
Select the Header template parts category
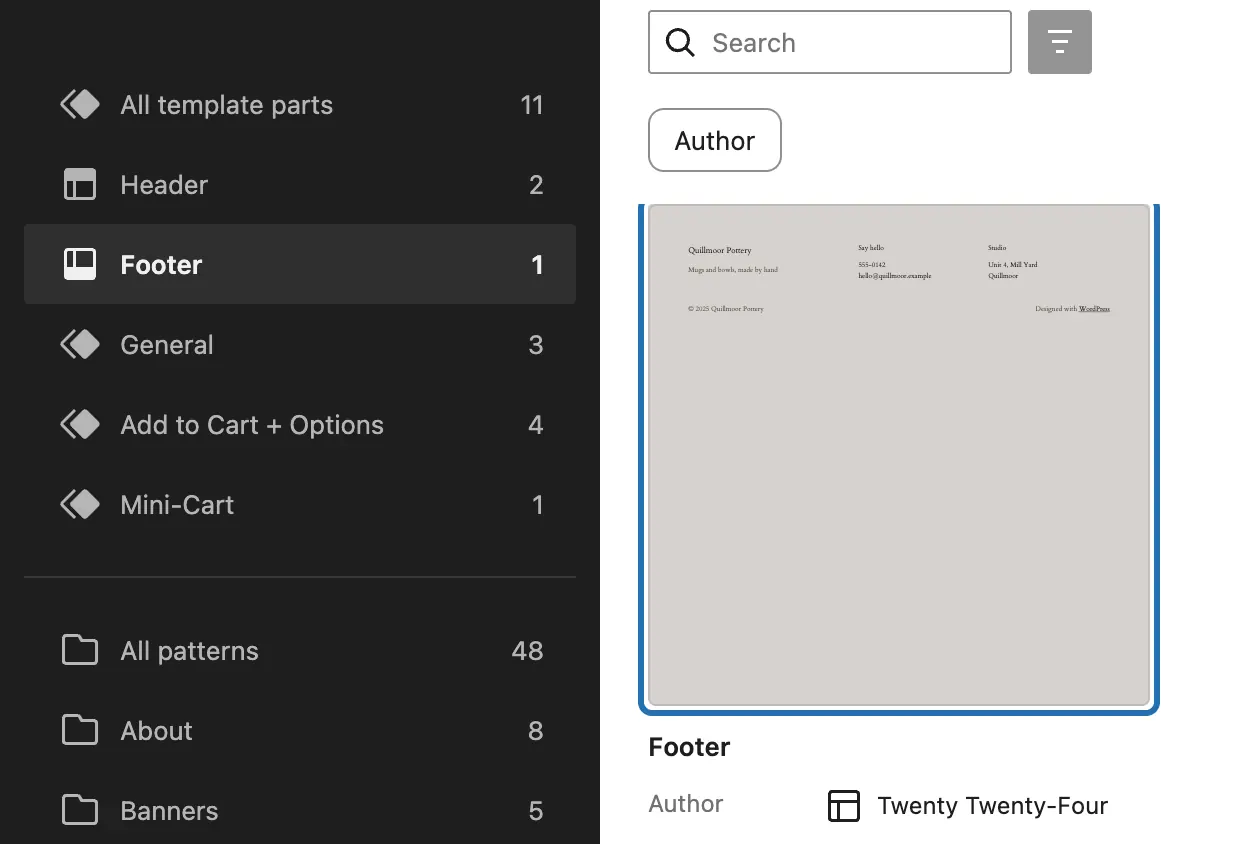click(300, 185)
